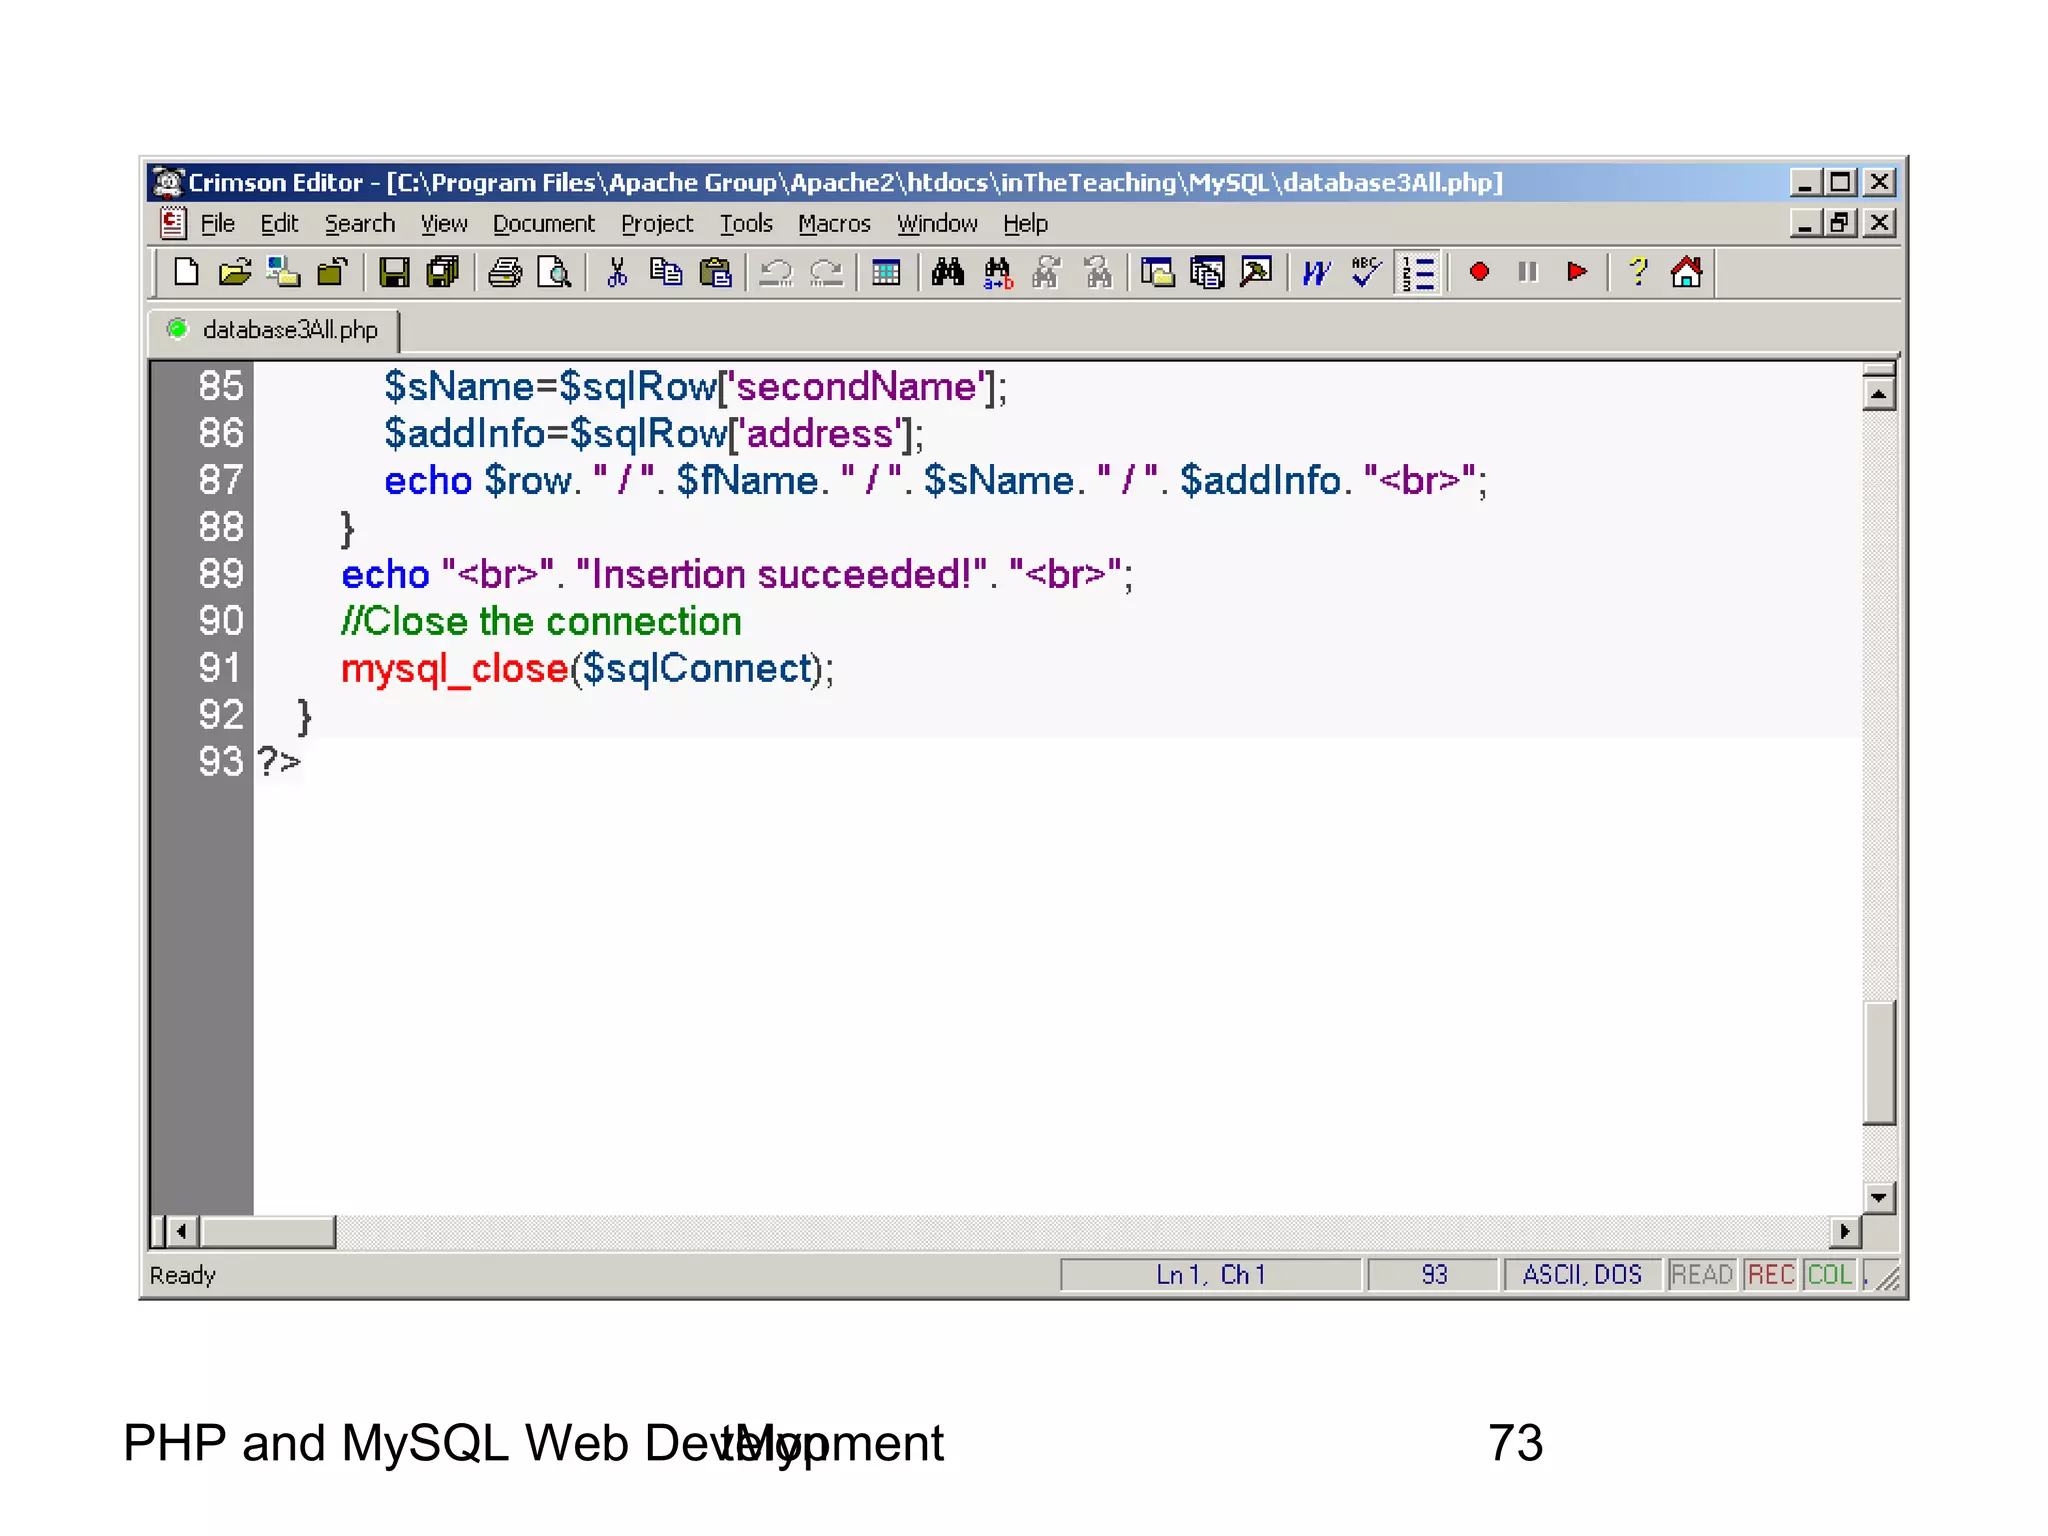The width and height of the screenshot is (2048, 1536).
Task: Open the Help menu
Action: click(1025, 224)
